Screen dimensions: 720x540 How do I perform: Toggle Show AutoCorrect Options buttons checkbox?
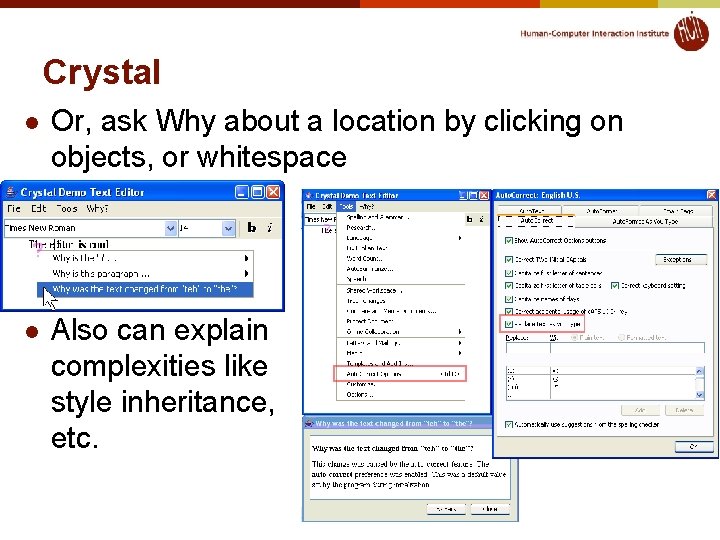(x=509, y=241)
